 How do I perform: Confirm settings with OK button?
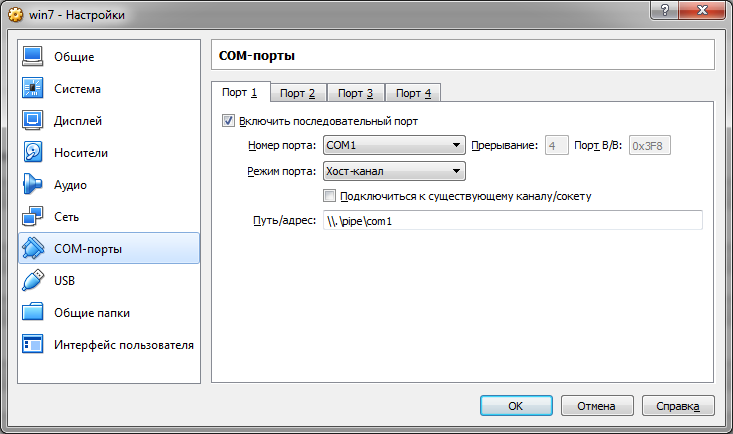[x=516, y=405]
